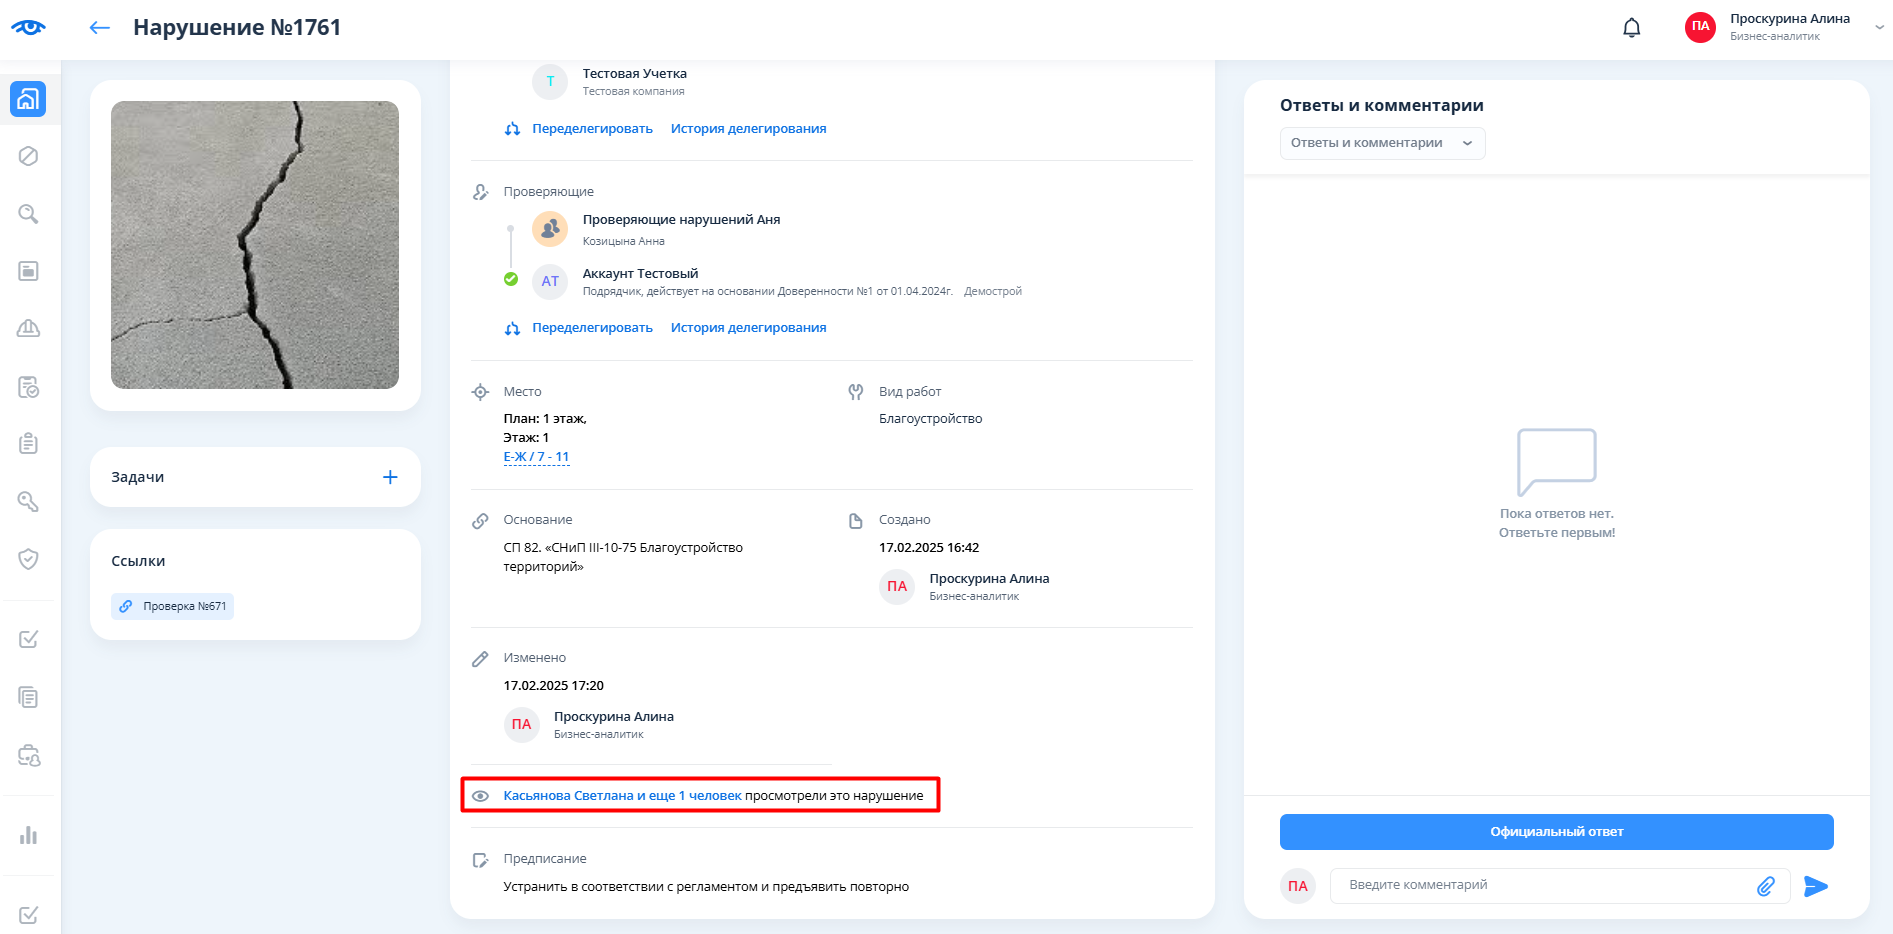Click the back arrow next to the violation title

pyautogui.click(x=99, y=28)
